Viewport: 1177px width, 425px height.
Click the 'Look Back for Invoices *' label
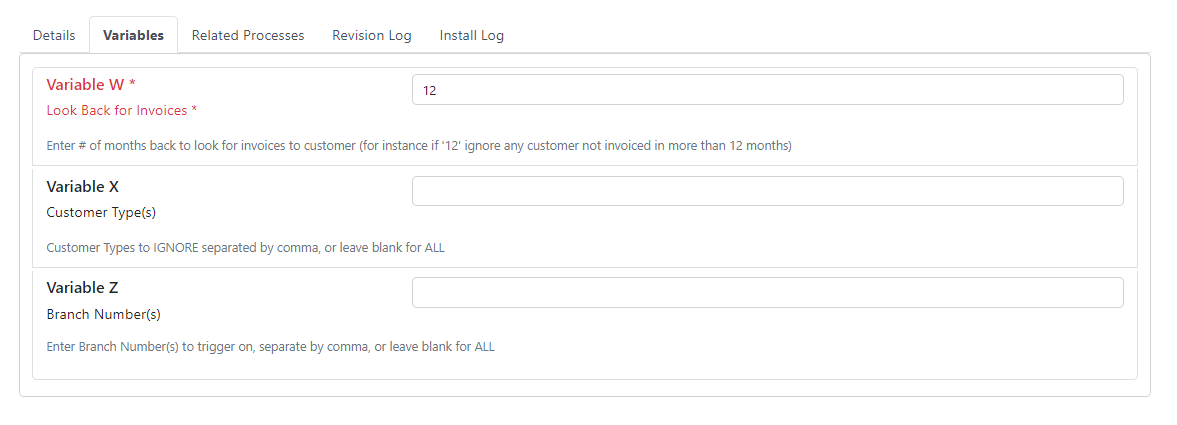point(122,110)
